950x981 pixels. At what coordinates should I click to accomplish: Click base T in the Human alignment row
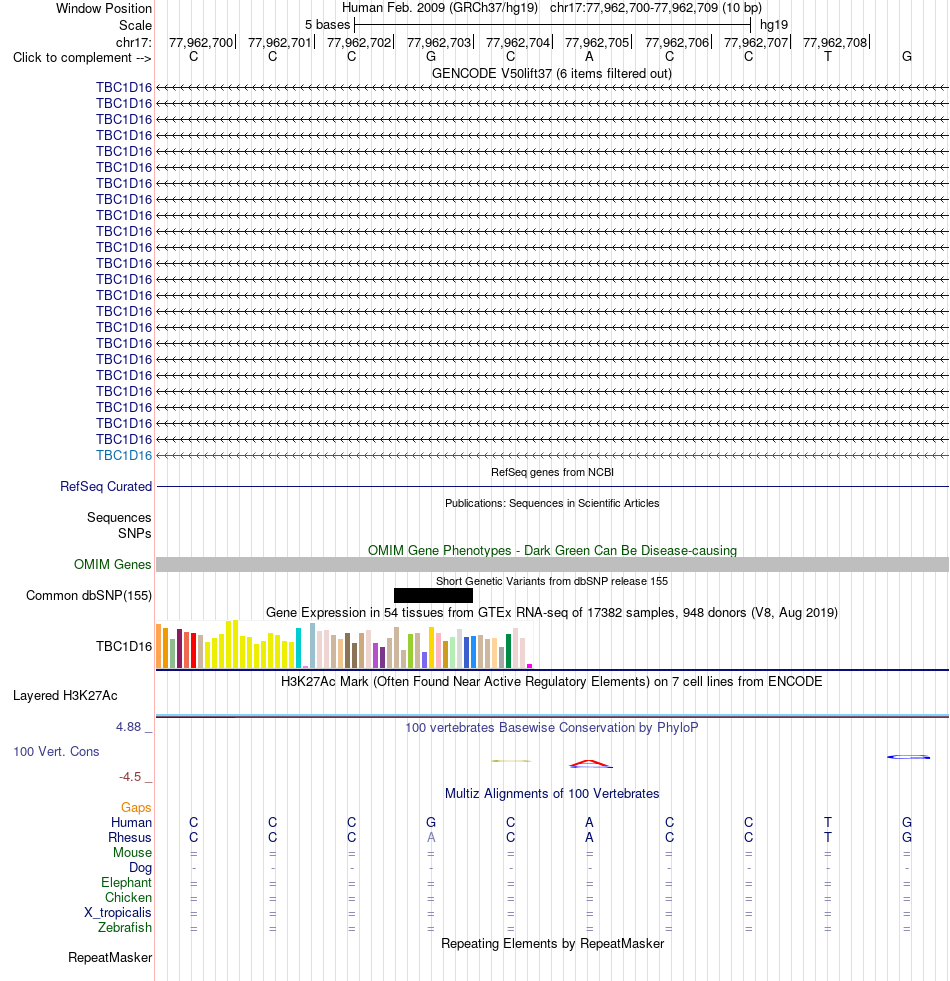(827, 822)
